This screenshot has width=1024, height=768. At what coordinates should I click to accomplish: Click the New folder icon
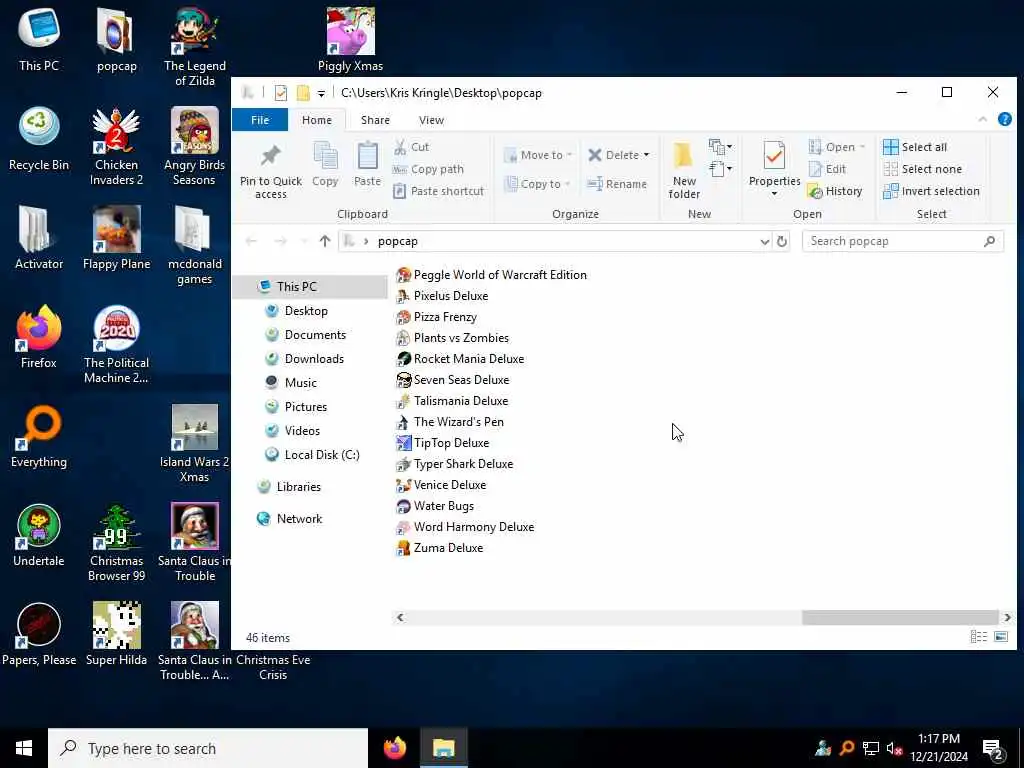[684, 157]
